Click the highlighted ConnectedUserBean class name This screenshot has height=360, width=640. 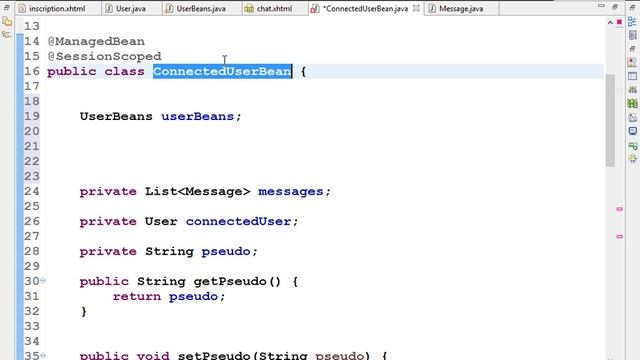tap(222, 71)
